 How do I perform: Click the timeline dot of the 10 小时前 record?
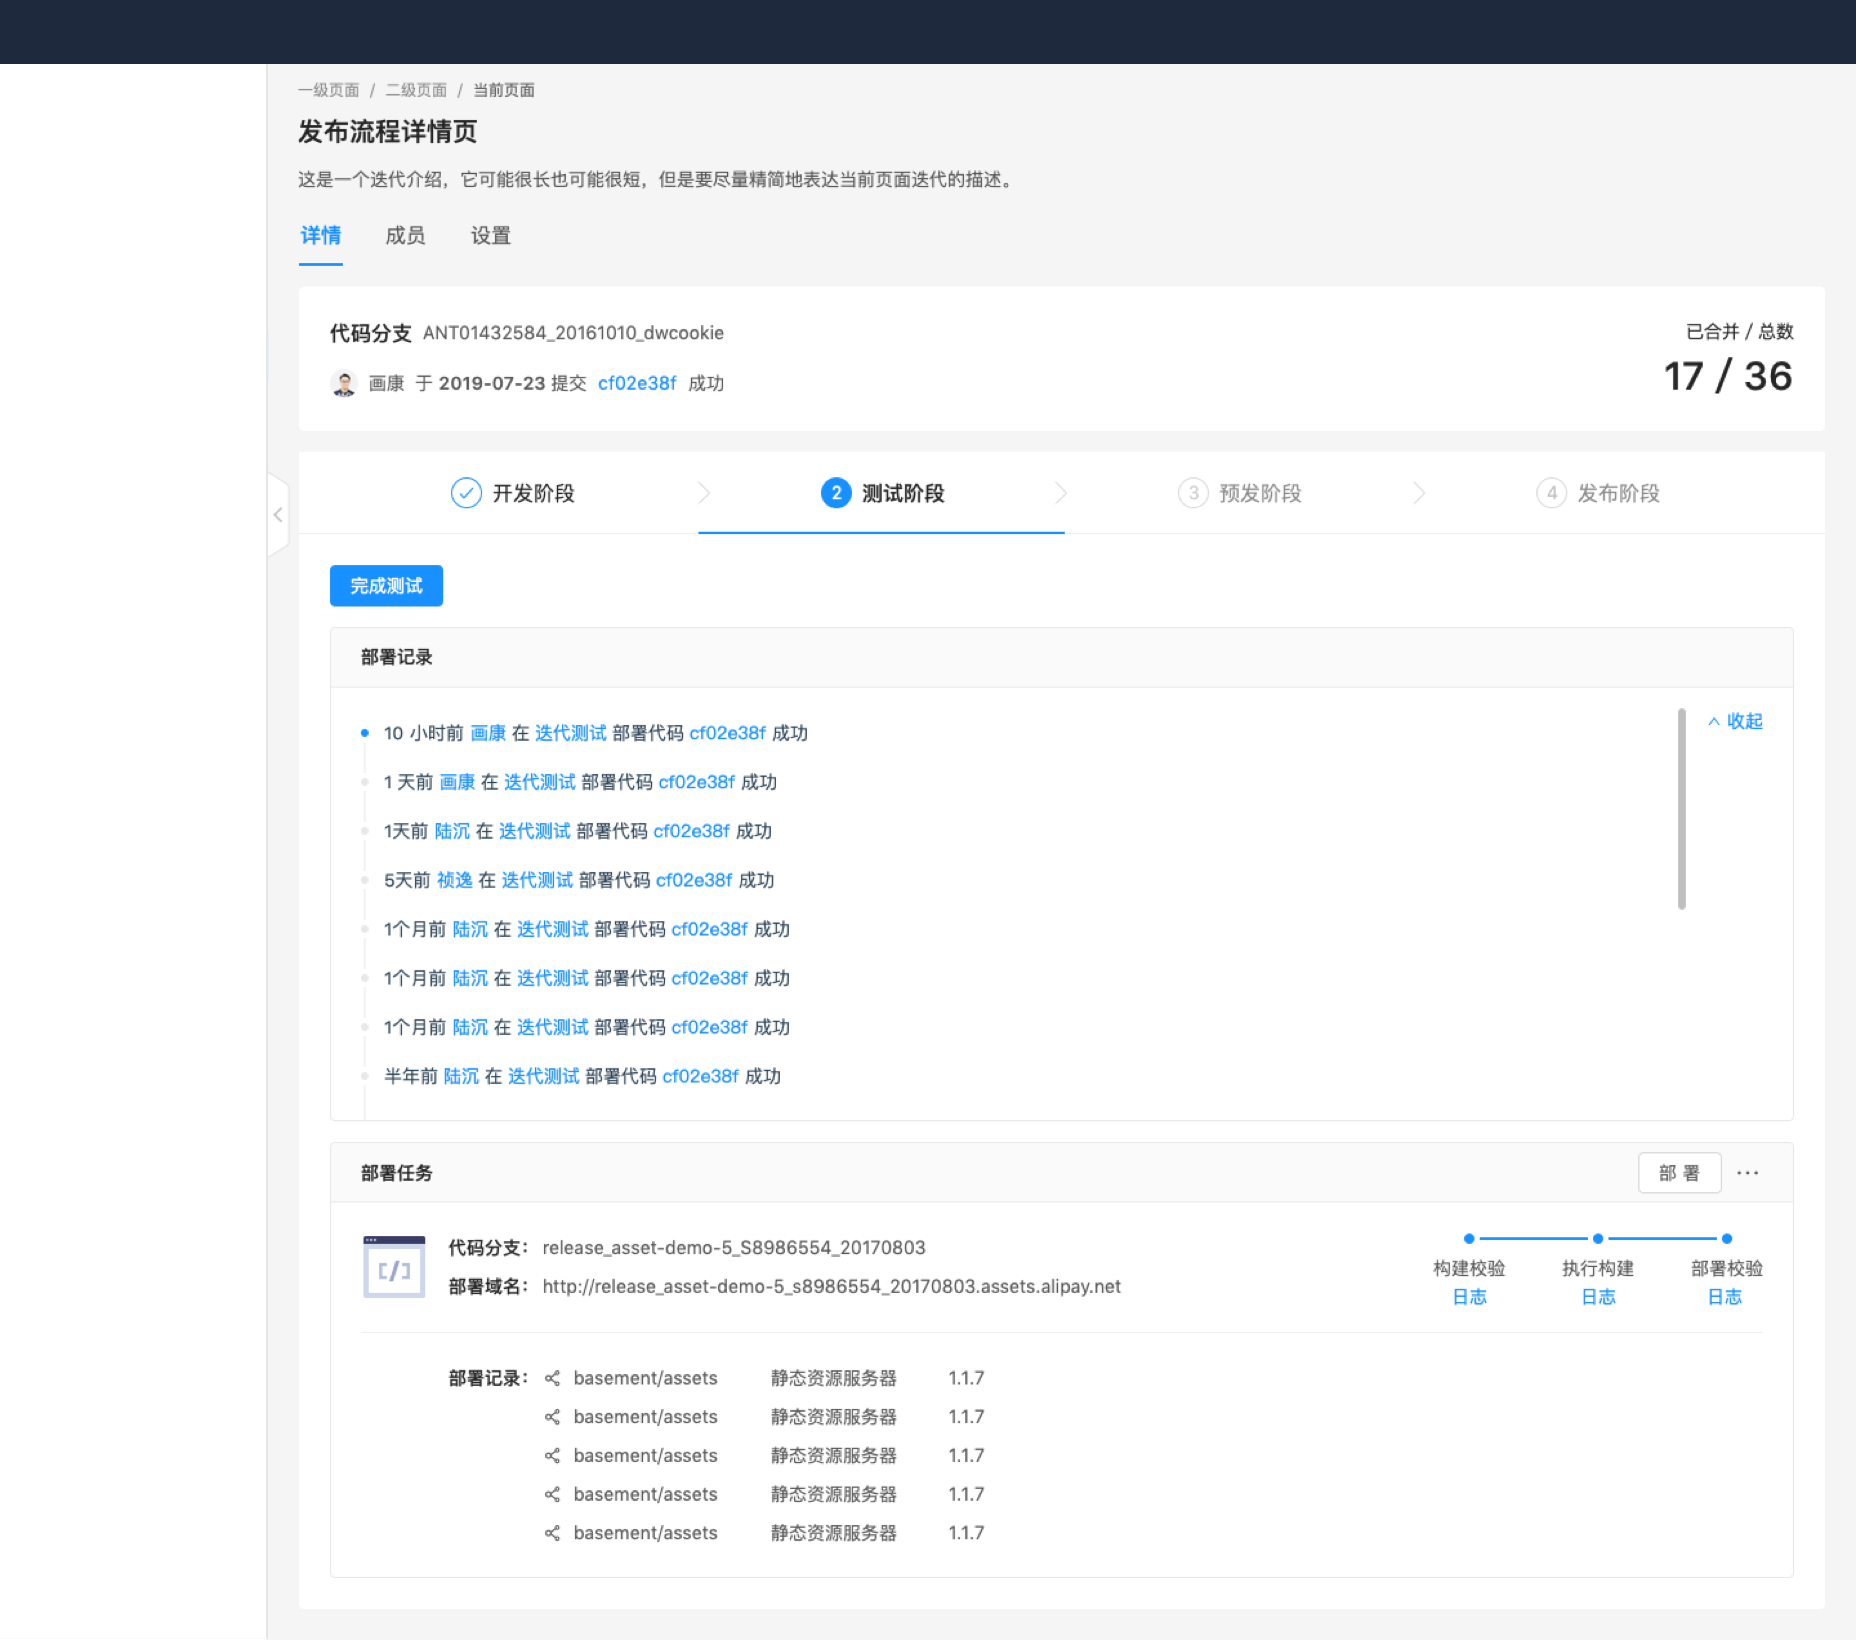365,733
